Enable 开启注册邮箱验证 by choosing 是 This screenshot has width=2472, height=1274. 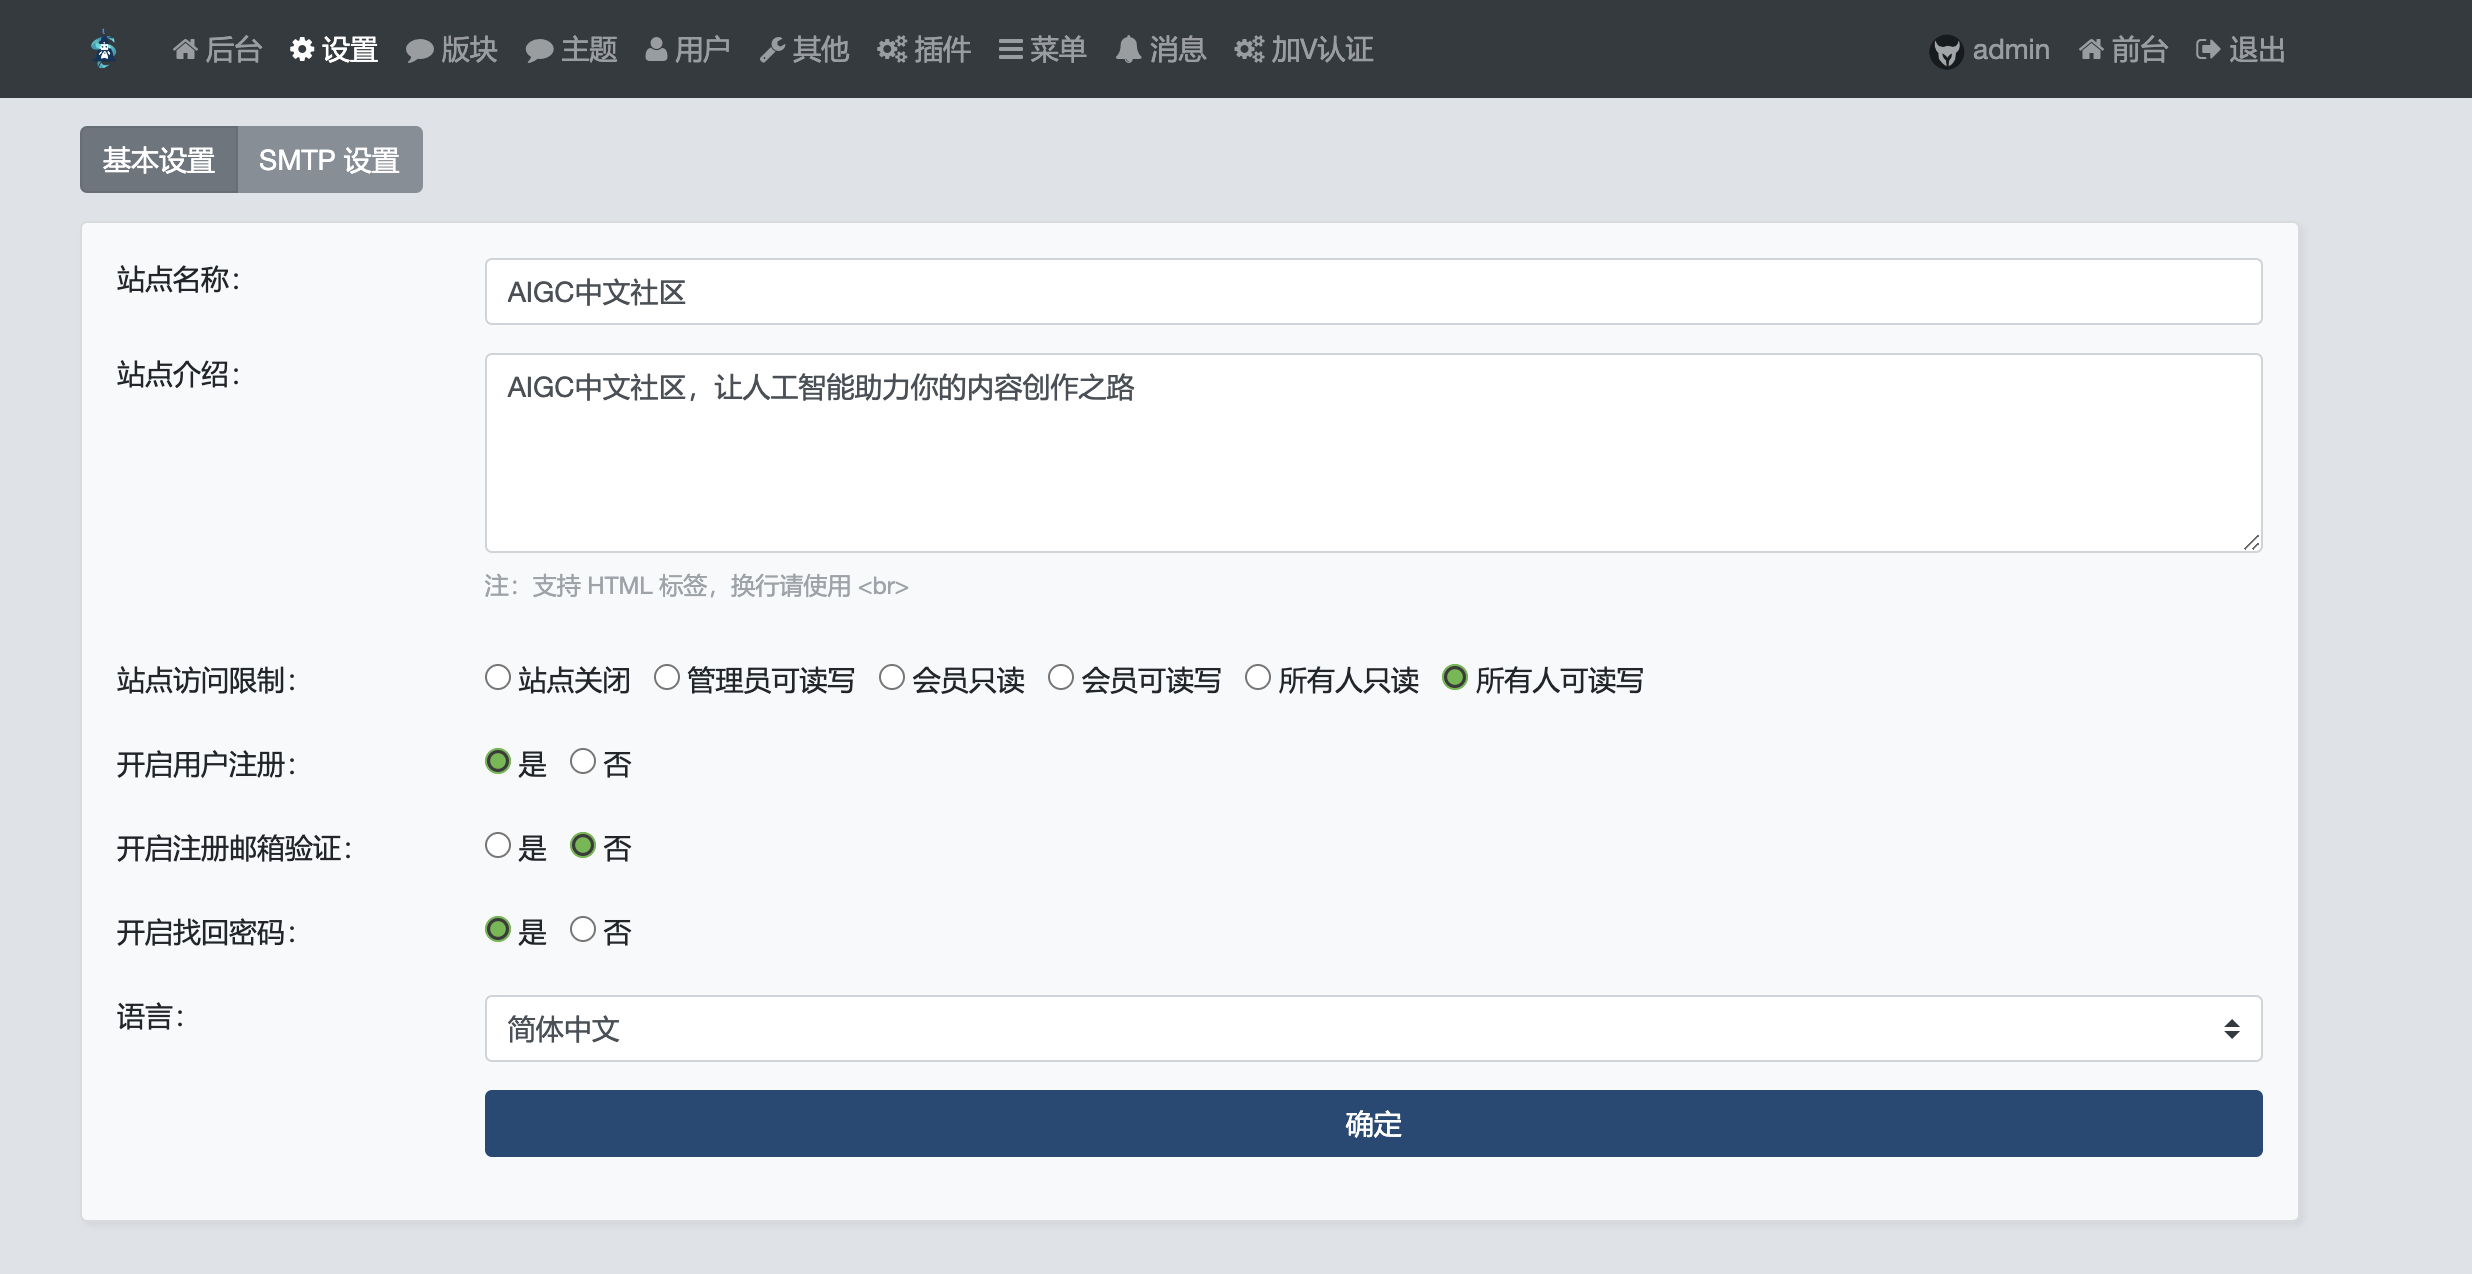pos(498,846)
